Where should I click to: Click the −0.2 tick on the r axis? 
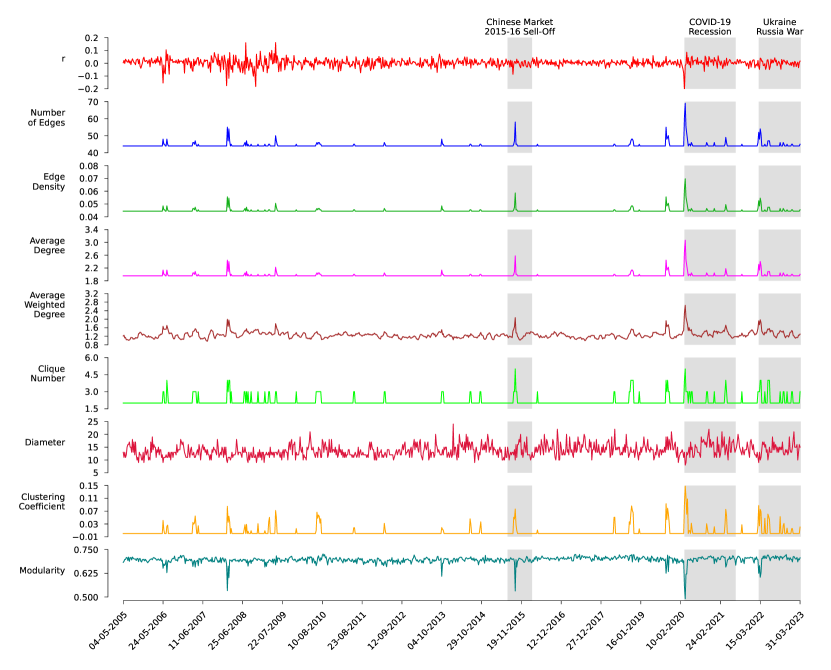pos(89,89)
